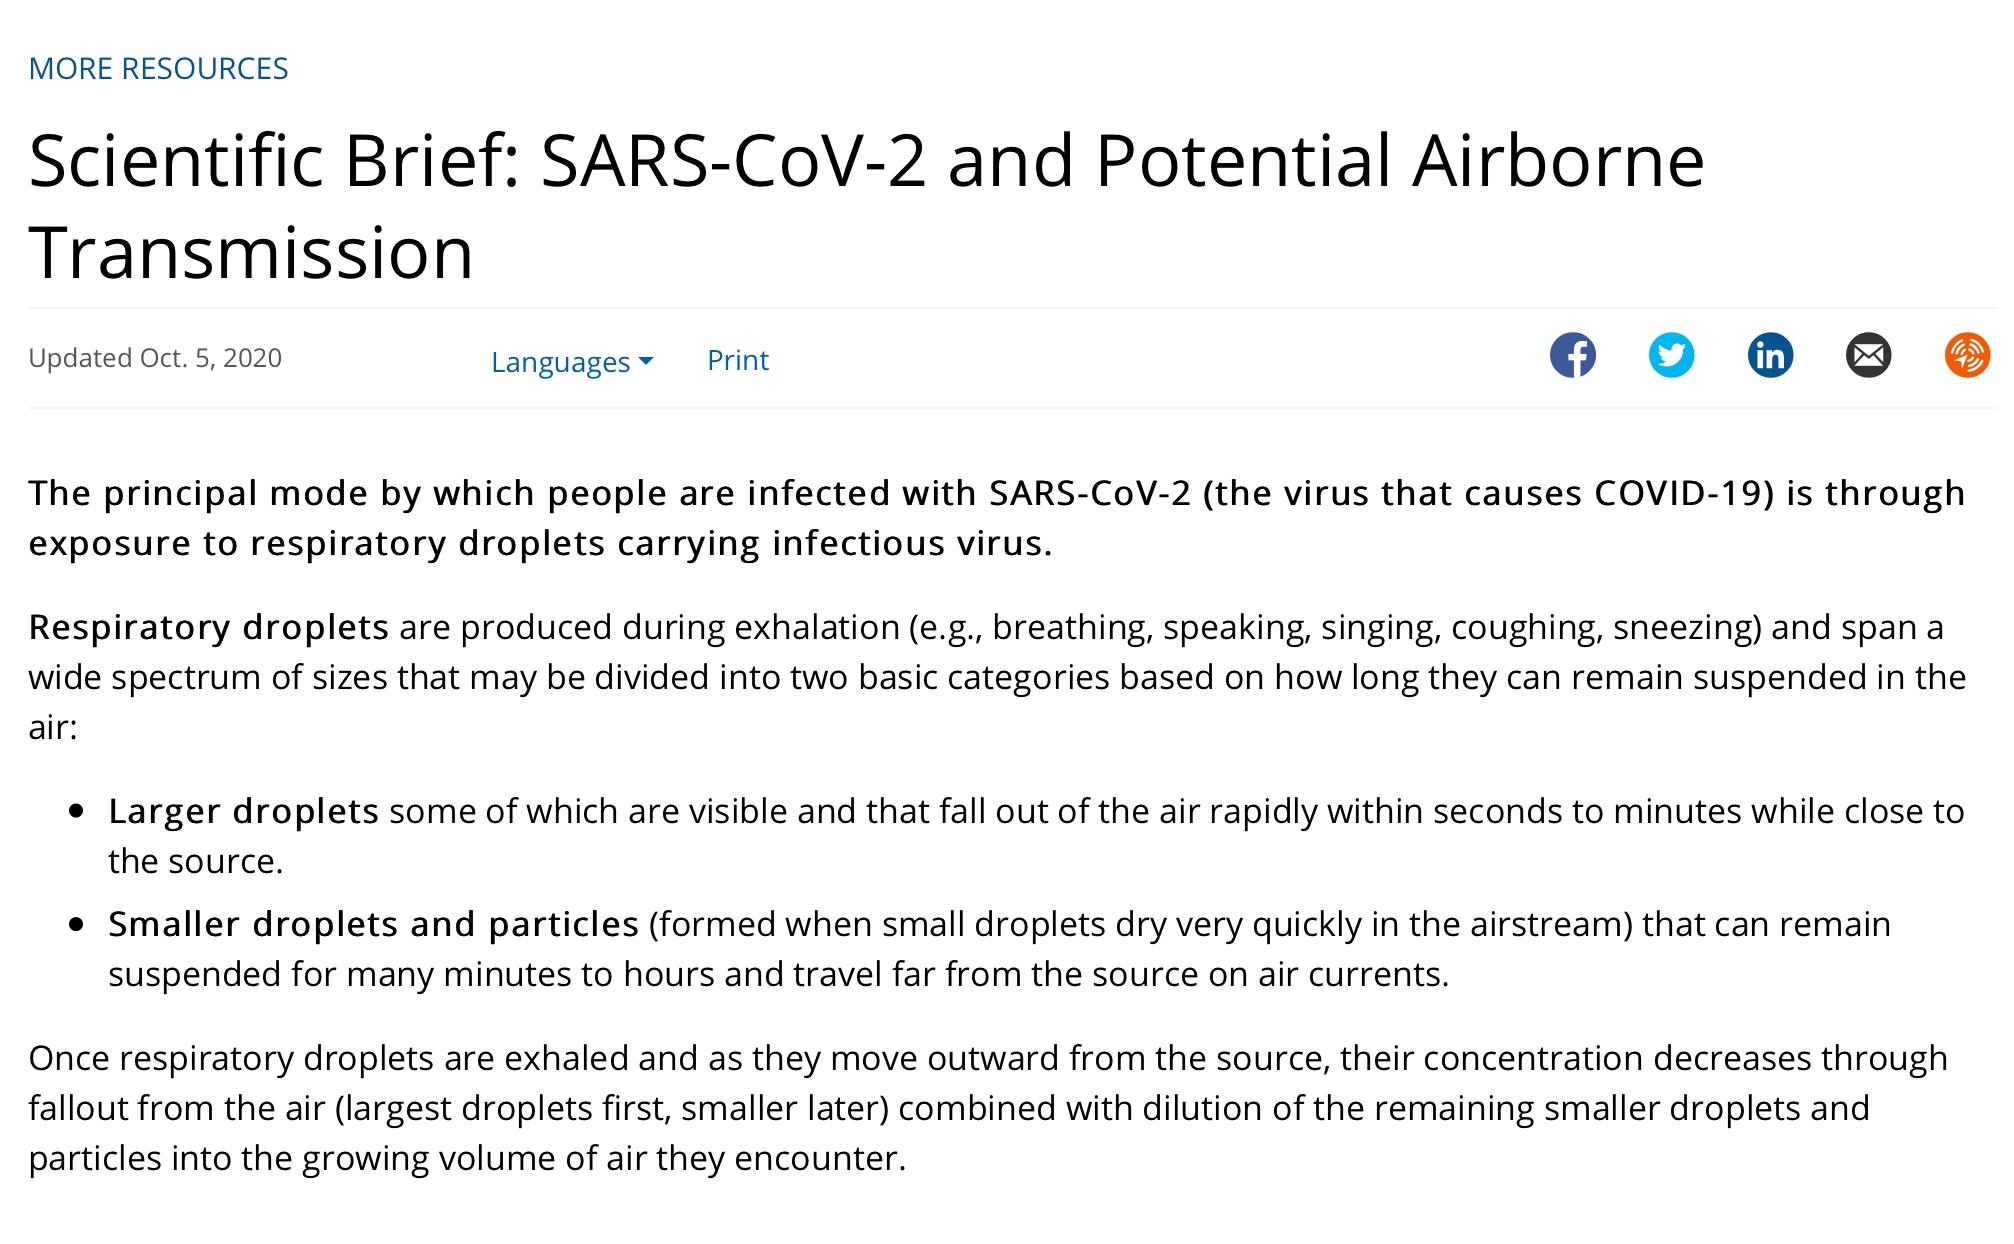Click the caret arrow beside Languages

(646, 361)
